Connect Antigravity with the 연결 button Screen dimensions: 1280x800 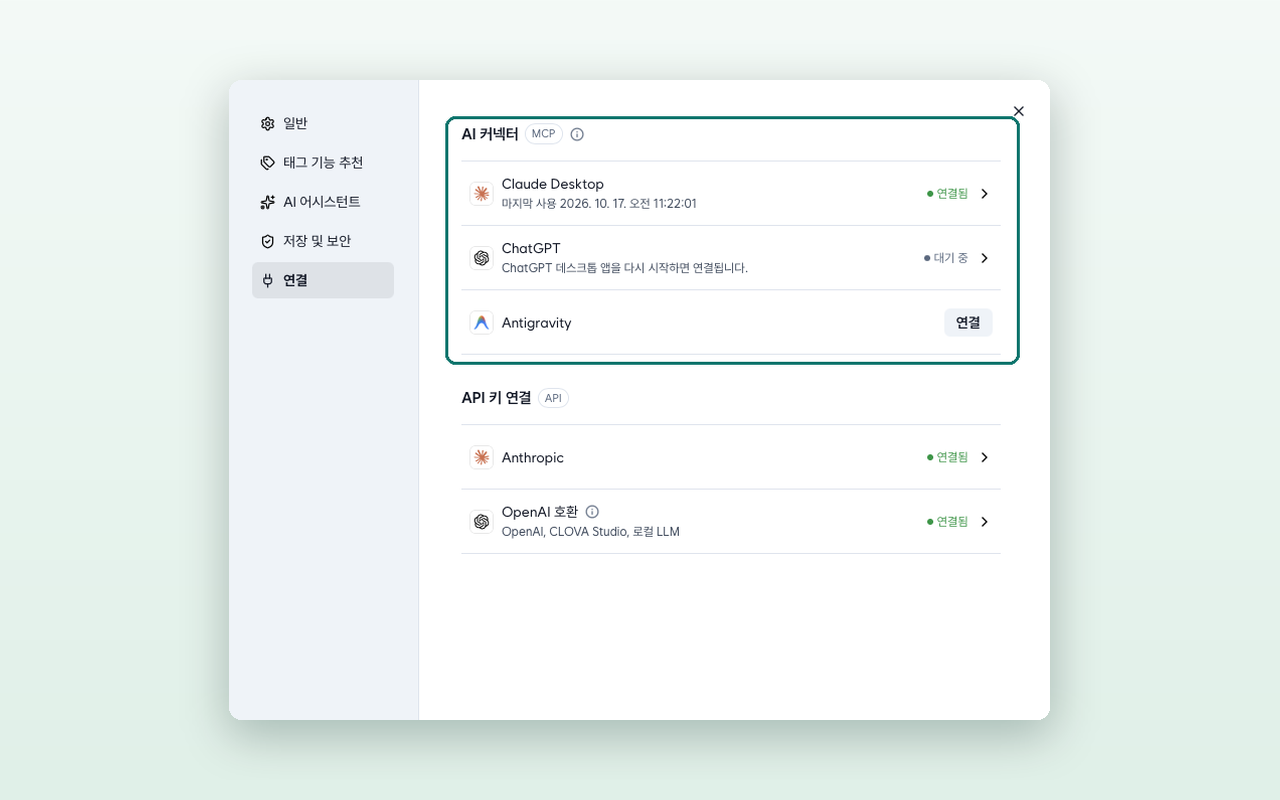coord(968,323)
